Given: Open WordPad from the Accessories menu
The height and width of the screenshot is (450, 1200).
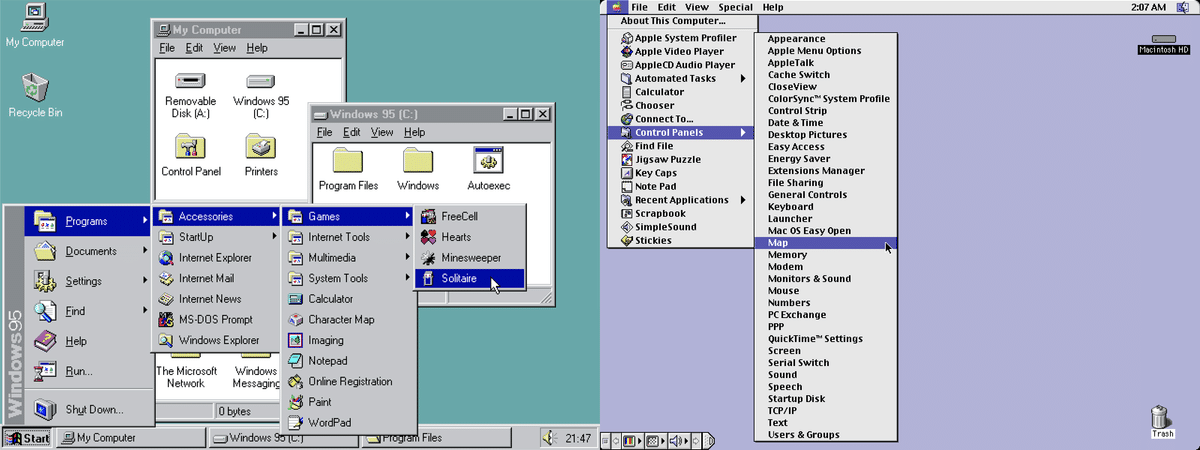Looking at the screenshot, I should [x=348, y=423].
